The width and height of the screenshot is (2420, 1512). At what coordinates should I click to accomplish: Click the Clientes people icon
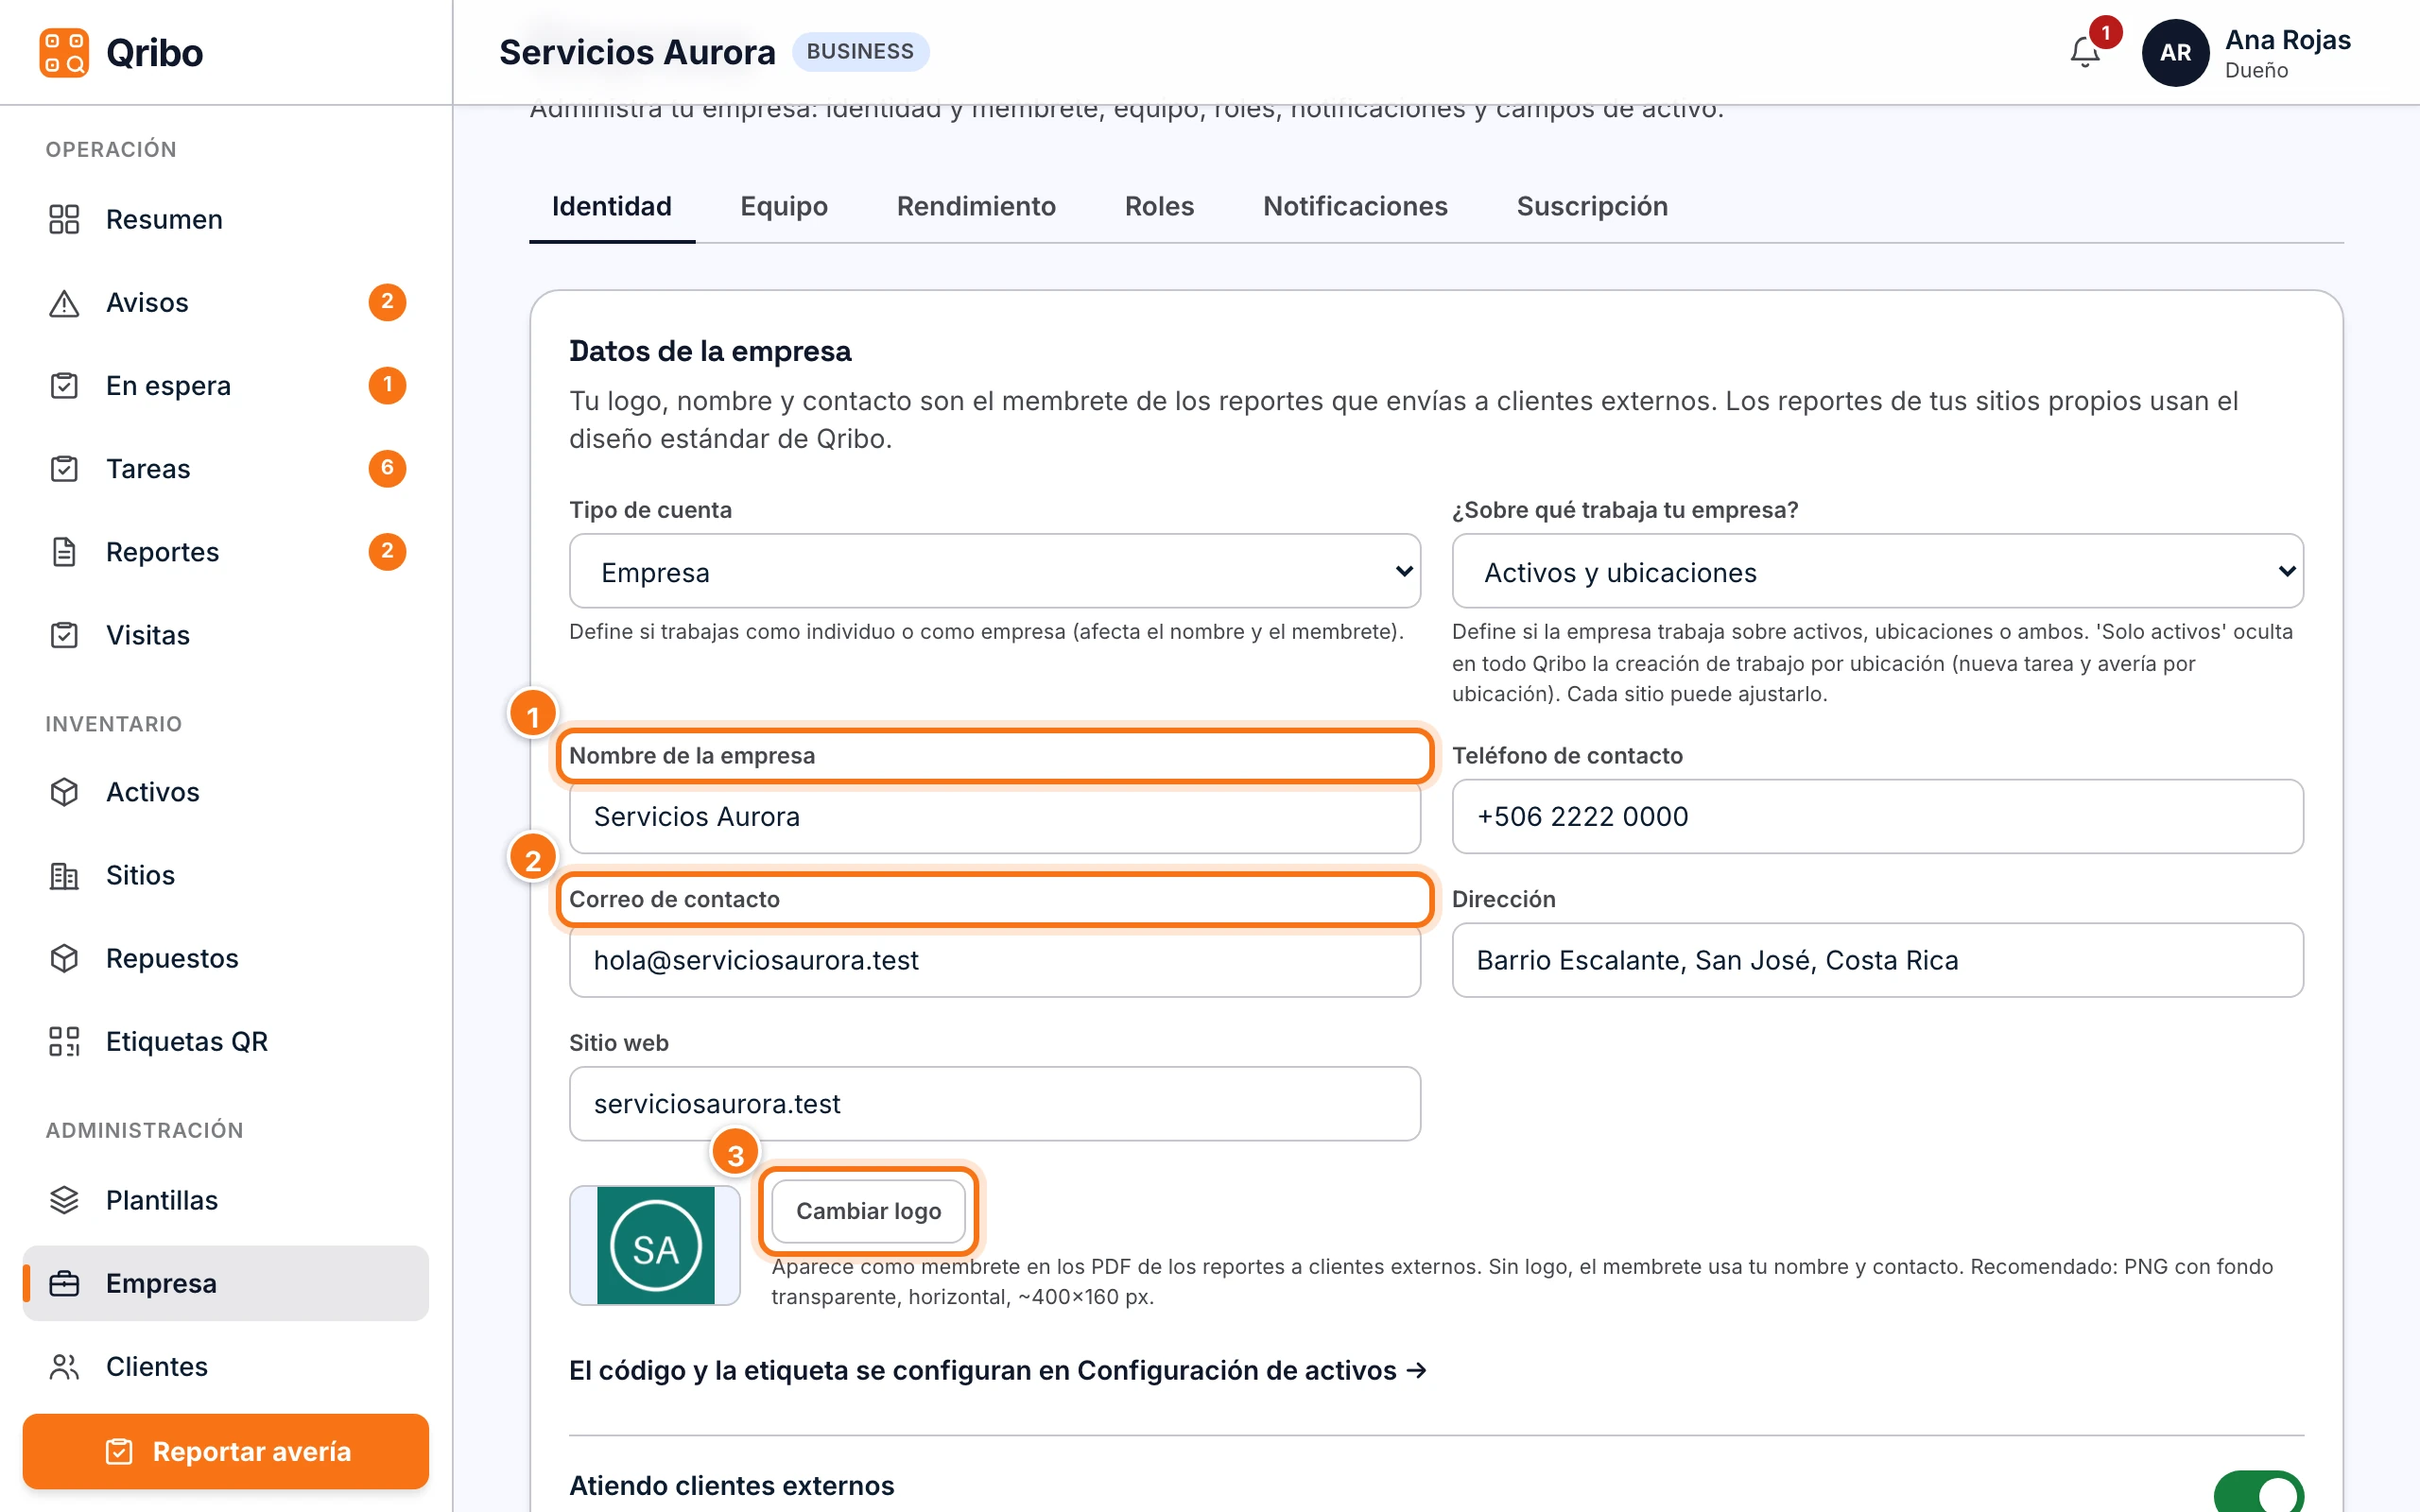pyautogui.click(x=64, y=1366)
